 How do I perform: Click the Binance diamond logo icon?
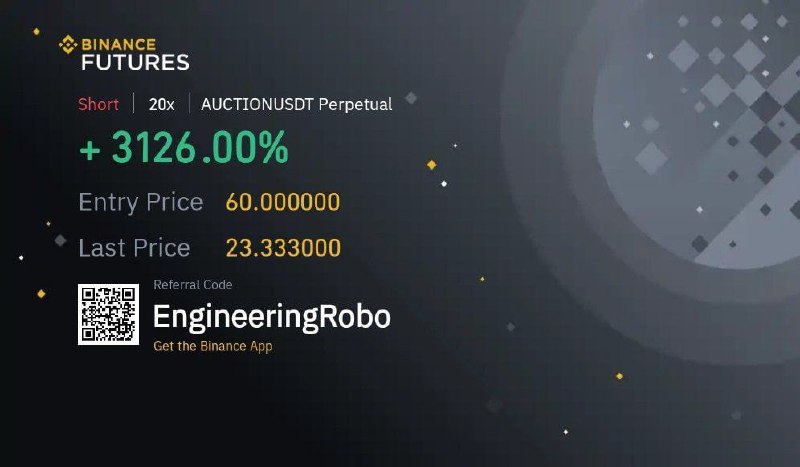pyautogui.click(x=68, y=44)
